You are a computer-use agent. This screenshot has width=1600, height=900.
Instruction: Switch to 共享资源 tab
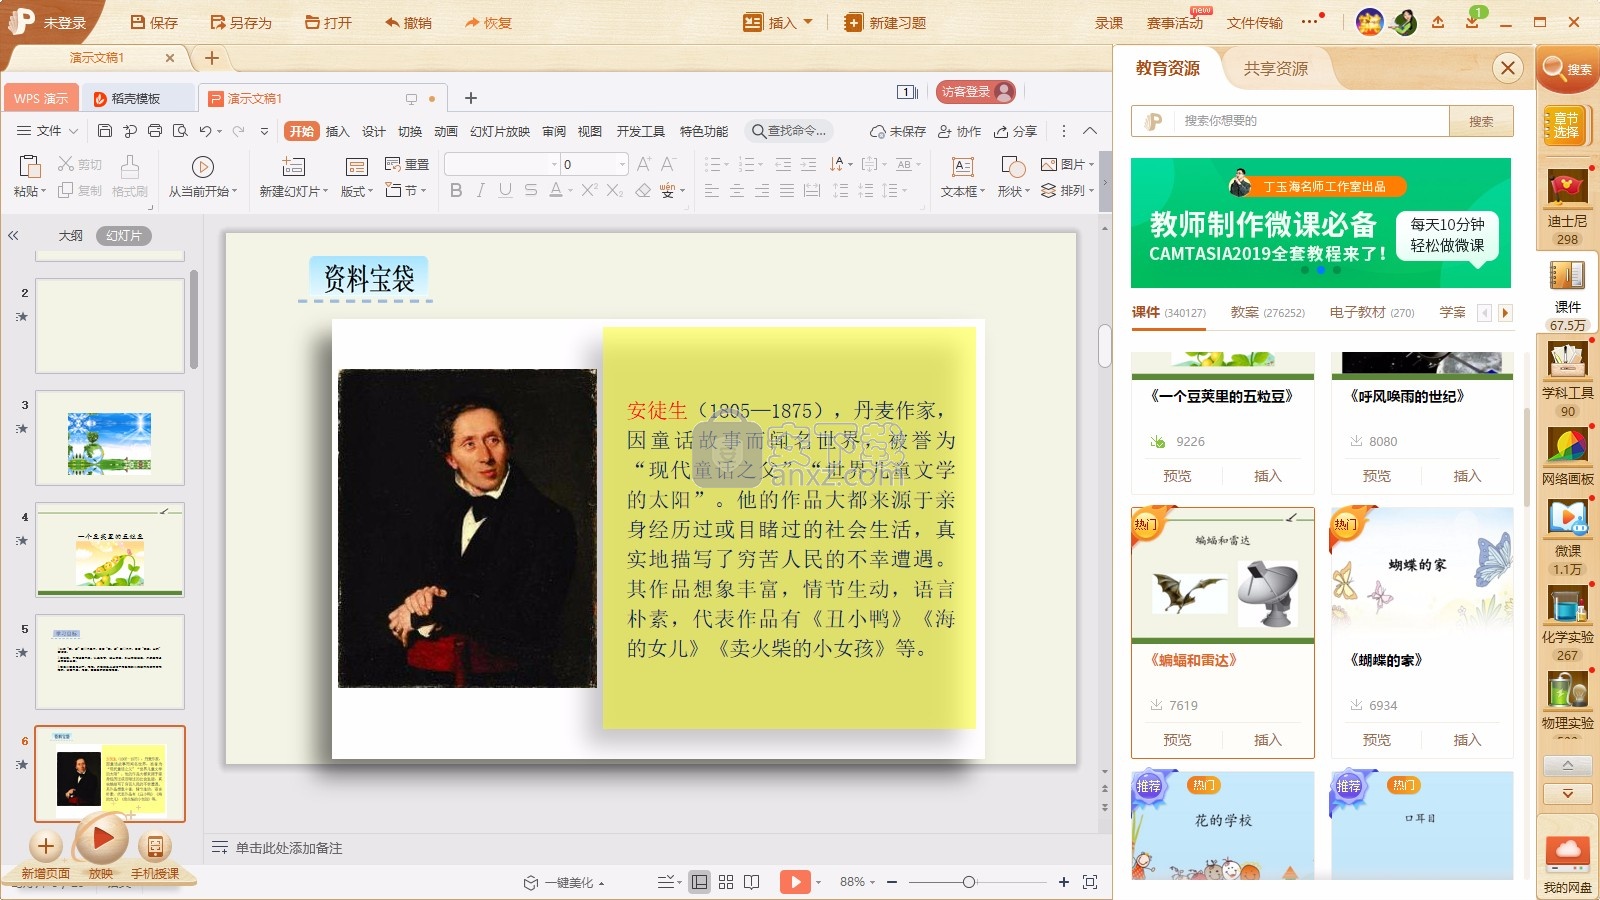pyautogui.click(x=1275, y=68)
